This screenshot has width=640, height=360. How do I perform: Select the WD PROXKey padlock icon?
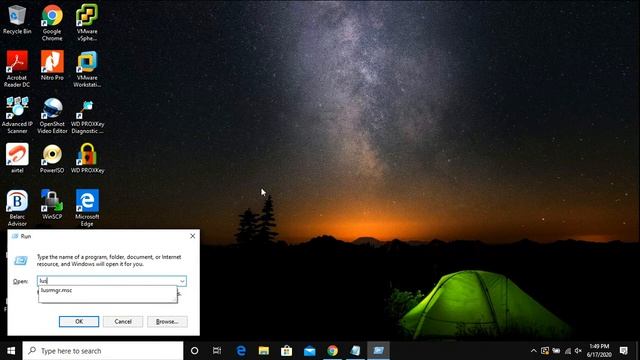87,158
